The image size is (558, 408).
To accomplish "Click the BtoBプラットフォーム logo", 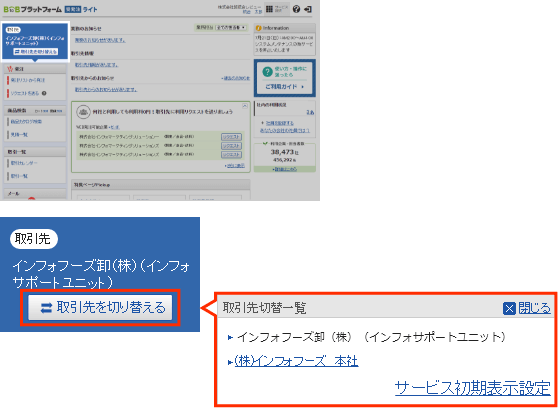I will pyautogui.click(x=32, y=9).
